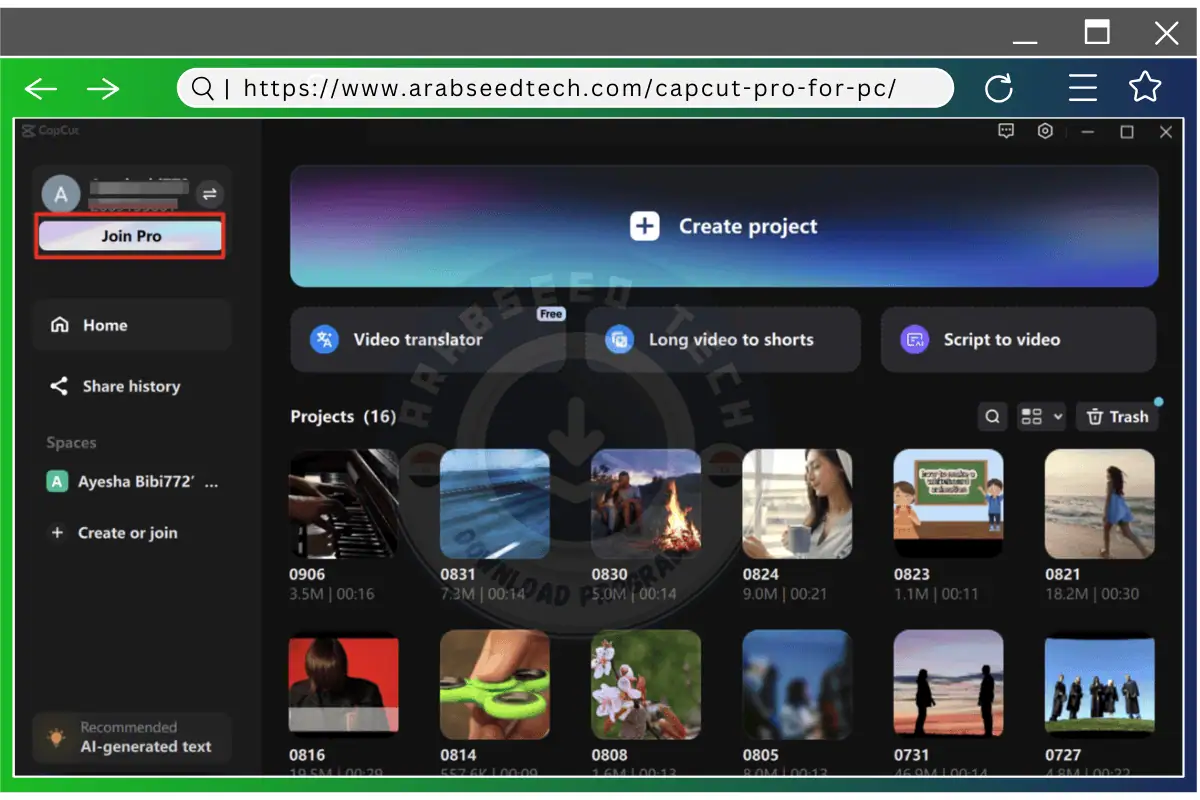Screen dimensions: 1200x800
Task: Open the feedback chat icon
Action: [1007, 132]
